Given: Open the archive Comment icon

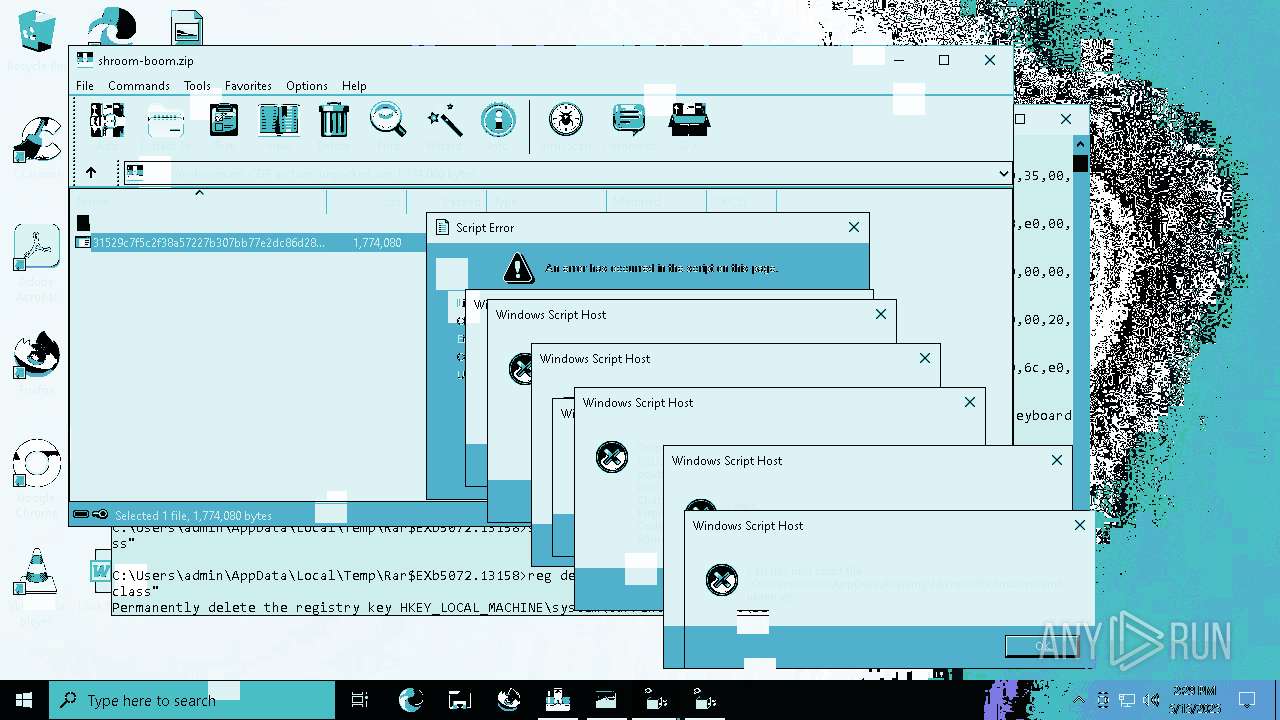Looking at the screenshot, I should coord(628,121).
